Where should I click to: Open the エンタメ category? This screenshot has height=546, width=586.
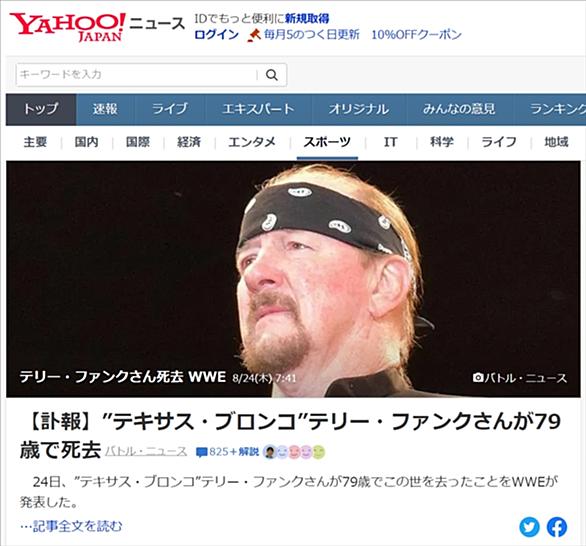coord(252,142)
